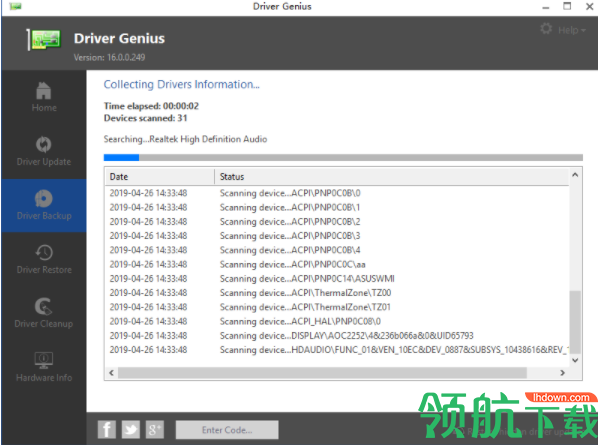
Task: Click the Collecting Drivers Information heading
Action: tap(182, 84)
